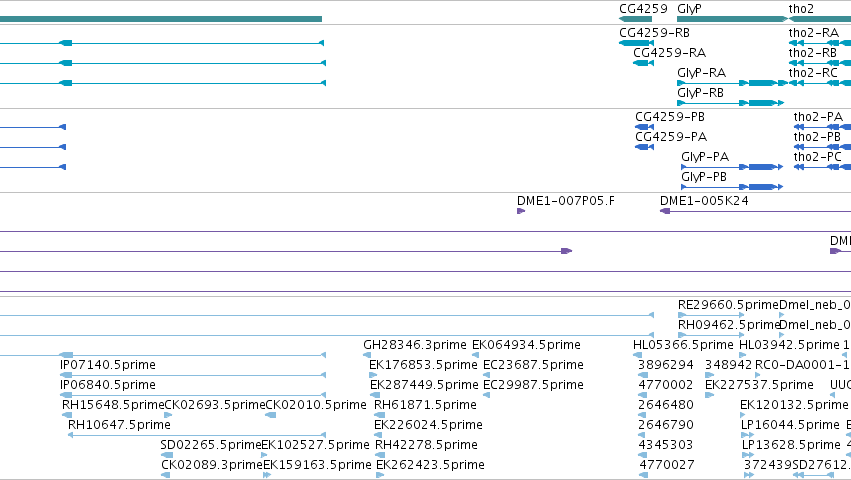
Task: Select EST LP13628.5prime
Action: point(791,445)
